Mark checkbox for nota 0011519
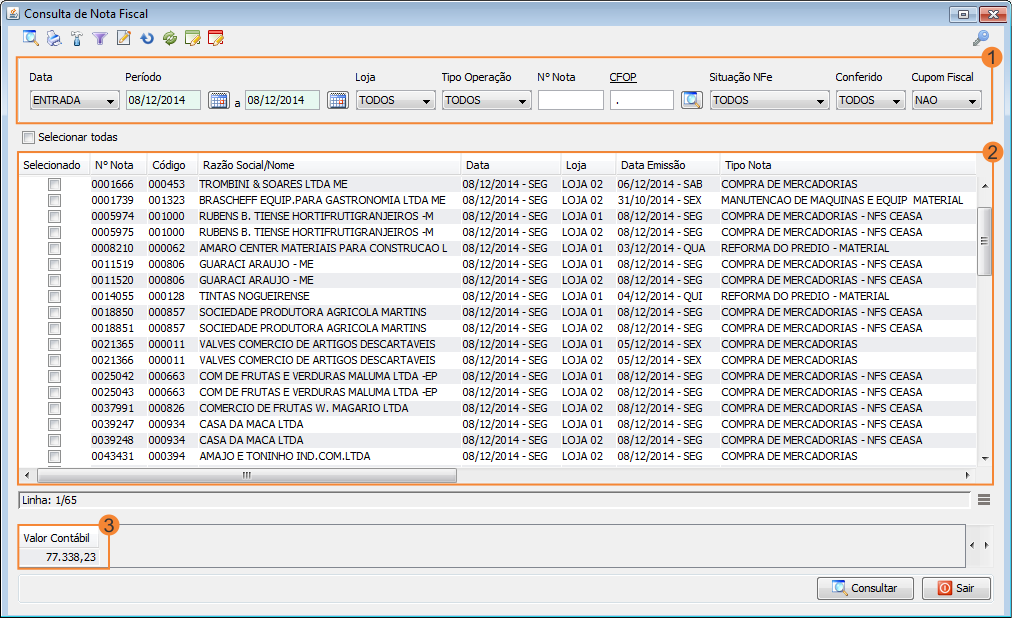The image size is (1012, 618). coord(54,264)
